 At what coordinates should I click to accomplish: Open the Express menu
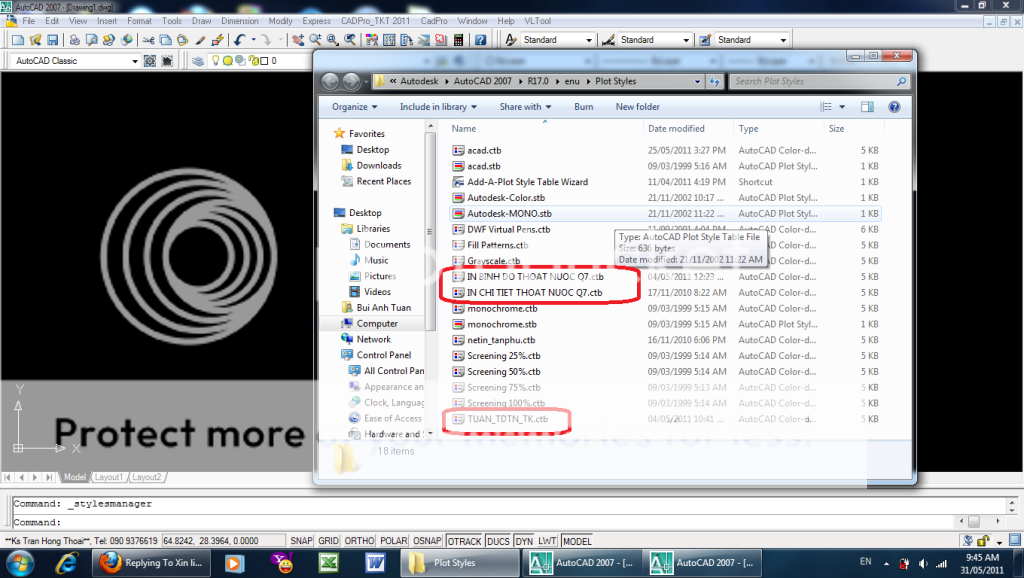(x=316, y=21)
